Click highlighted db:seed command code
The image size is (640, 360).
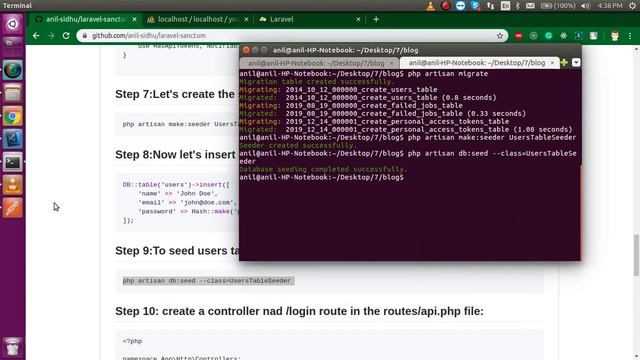tap(207, 281)
